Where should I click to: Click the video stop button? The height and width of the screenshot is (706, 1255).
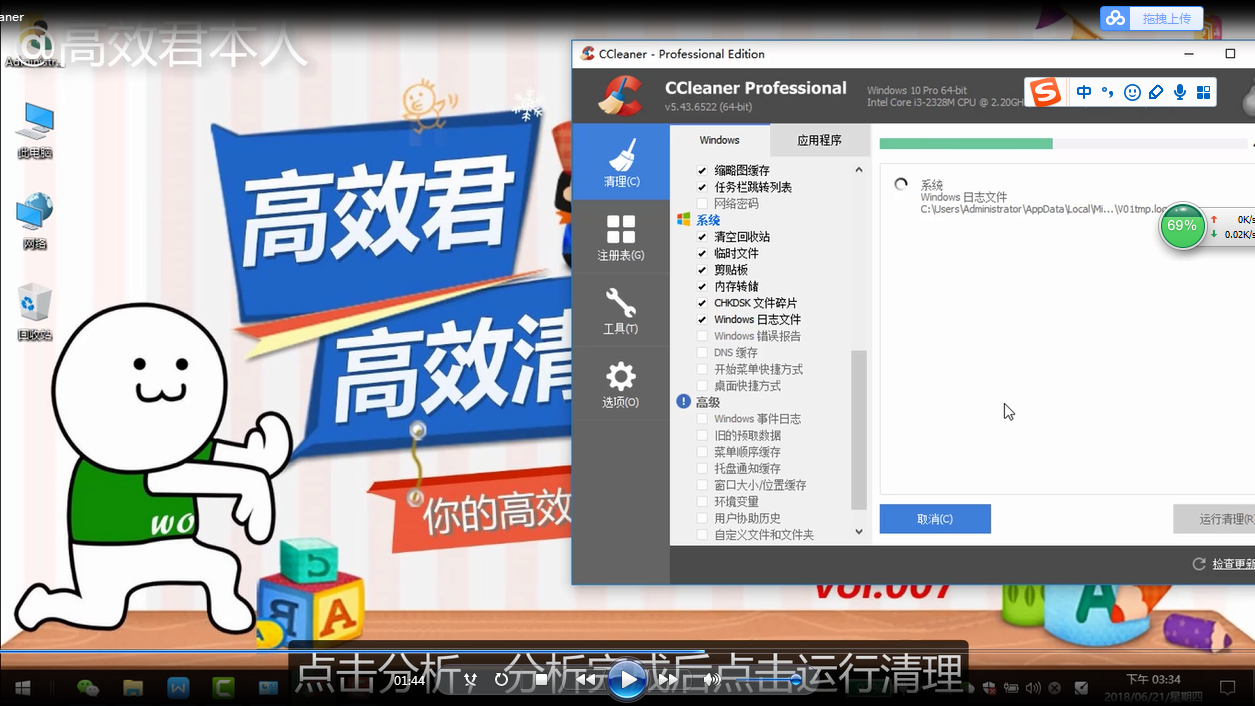point(541,680)
